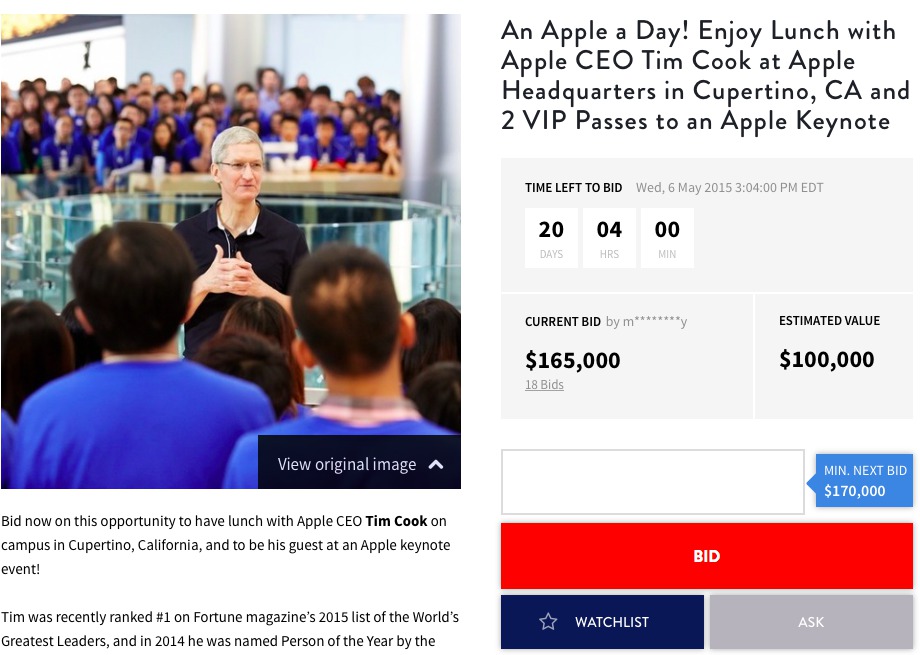Screen dimensions: 920x655
Task: Expand the View original image chevron arrow
Action: coord(435,464)
